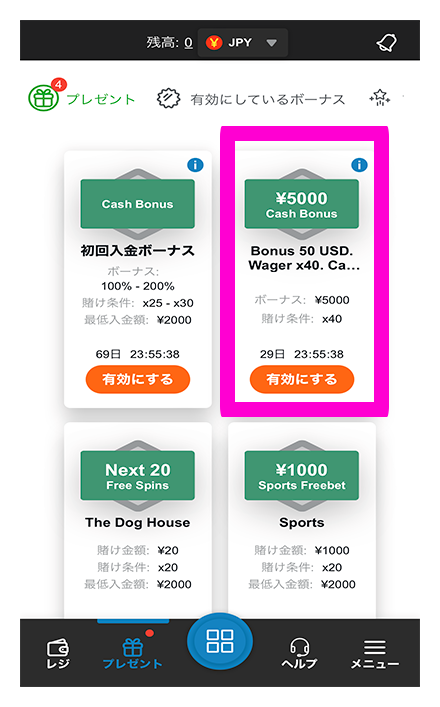Click the stamp icon beside 有効にしているボーナス
The width and height of the screenshot is (440, 707).
coord(168,98)
